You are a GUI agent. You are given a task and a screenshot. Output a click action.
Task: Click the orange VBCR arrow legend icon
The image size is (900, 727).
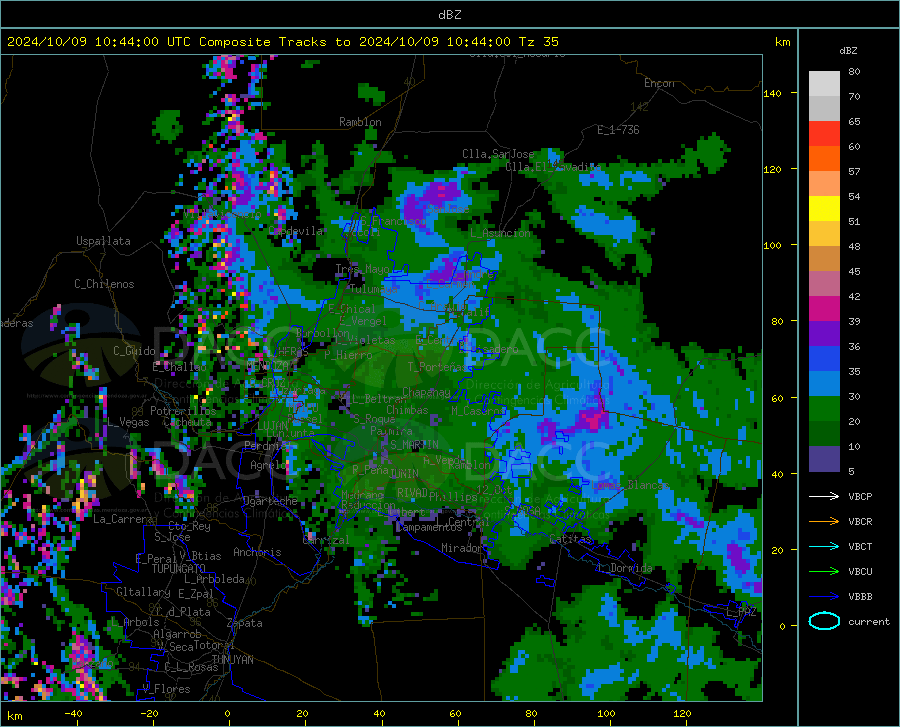pyautogui.click(x=824, y=521)
